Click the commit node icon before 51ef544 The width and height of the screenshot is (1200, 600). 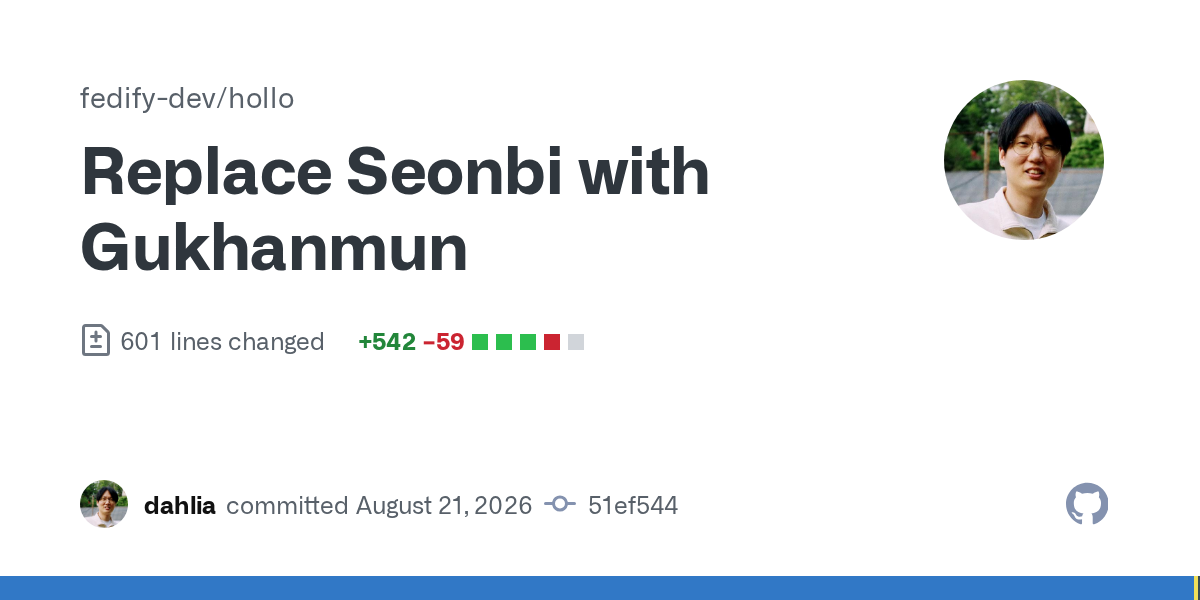(x=560, y=505)
